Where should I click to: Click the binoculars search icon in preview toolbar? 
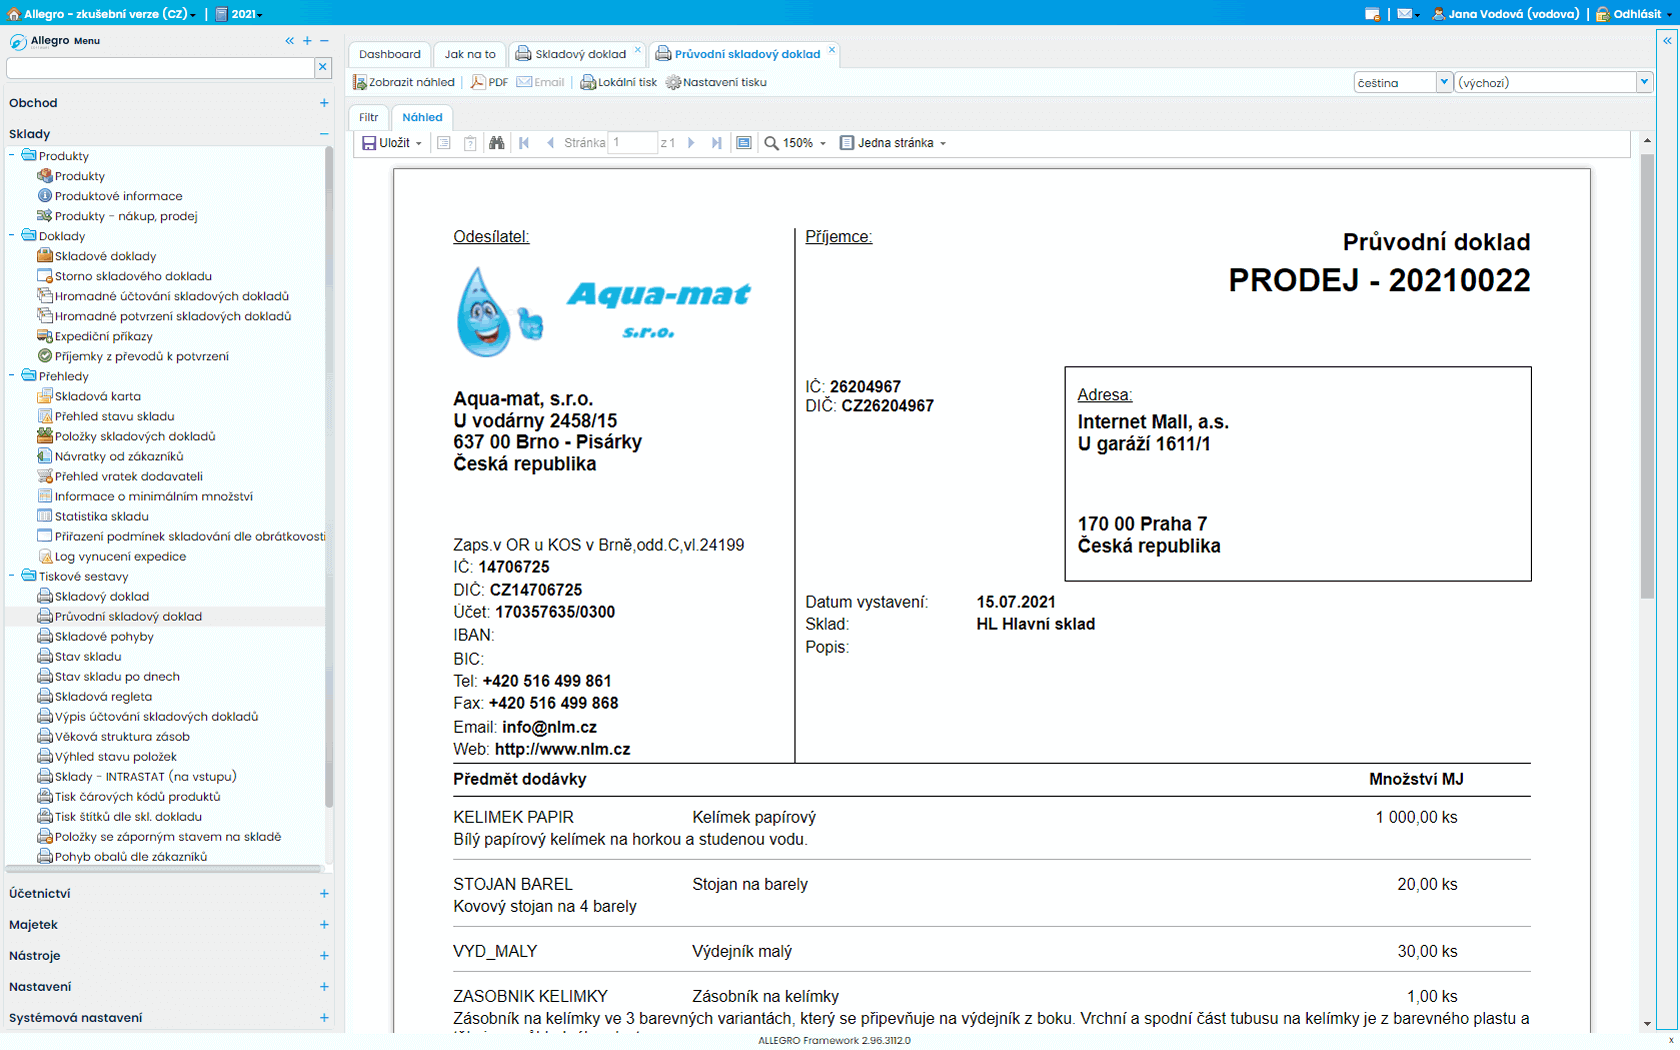[496, 143]
